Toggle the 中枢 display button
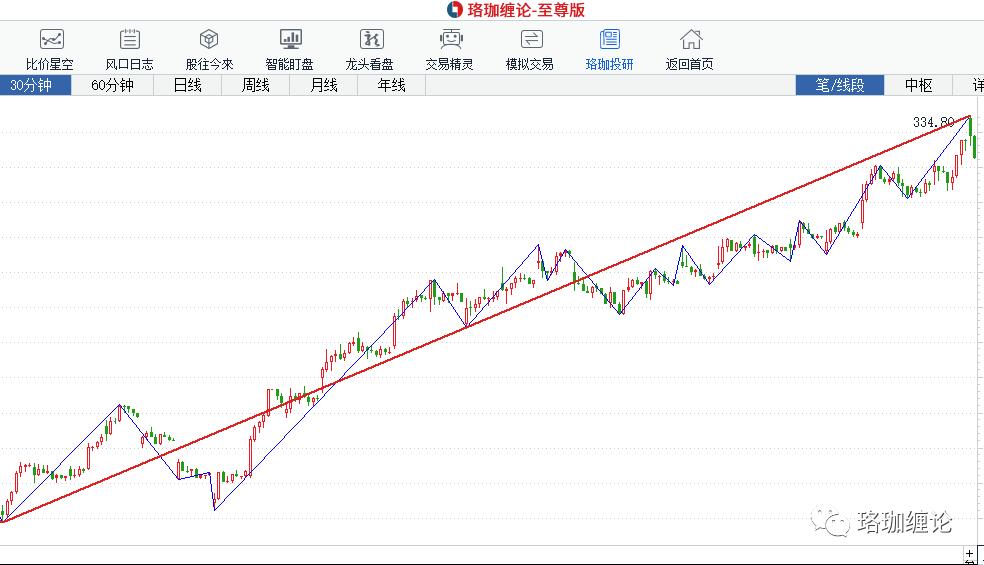 pos(919,86)
